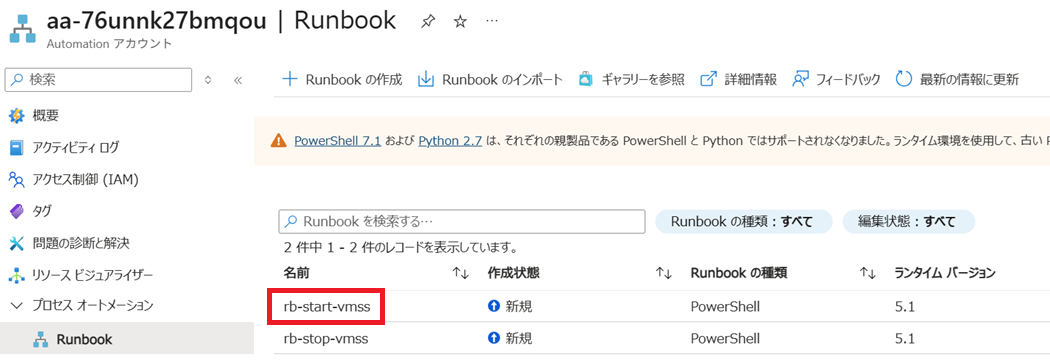This screenshot has height=360, width=1050.
Task: Focus the Runbook を検索する search field
Action: [x=461, y=221]
